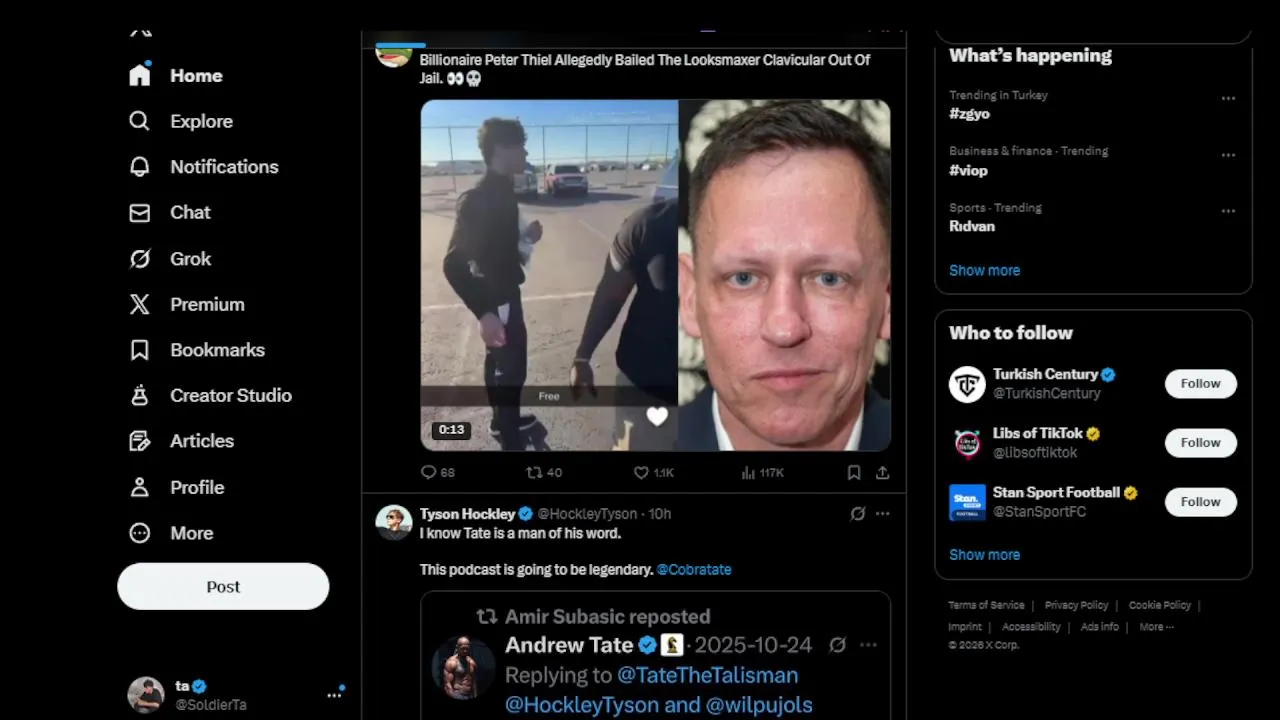The width and height of the screenshot is (1280, 720).
Task: Click the Notifications bell icon
Action: 140,167
